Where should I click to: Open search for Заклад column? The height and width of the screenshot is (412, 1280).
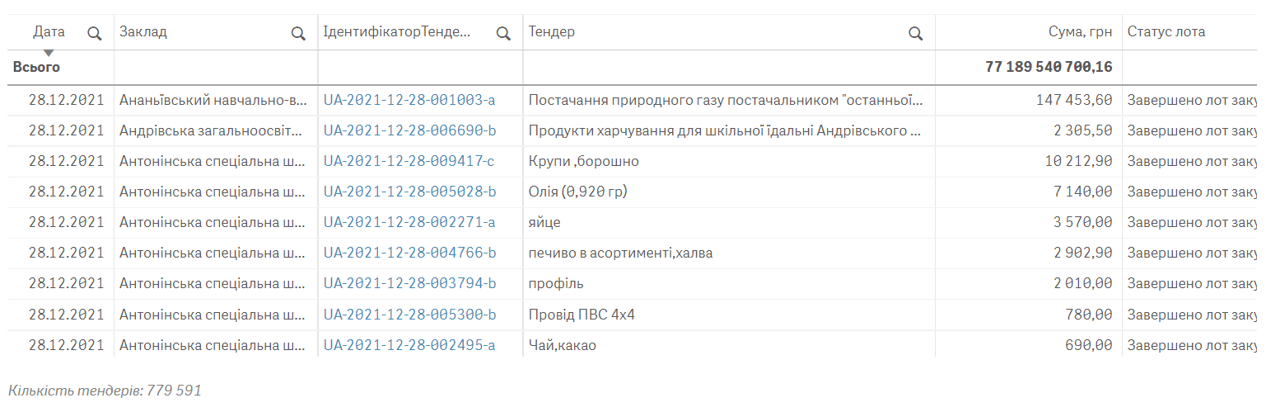[x=298, y=33]
